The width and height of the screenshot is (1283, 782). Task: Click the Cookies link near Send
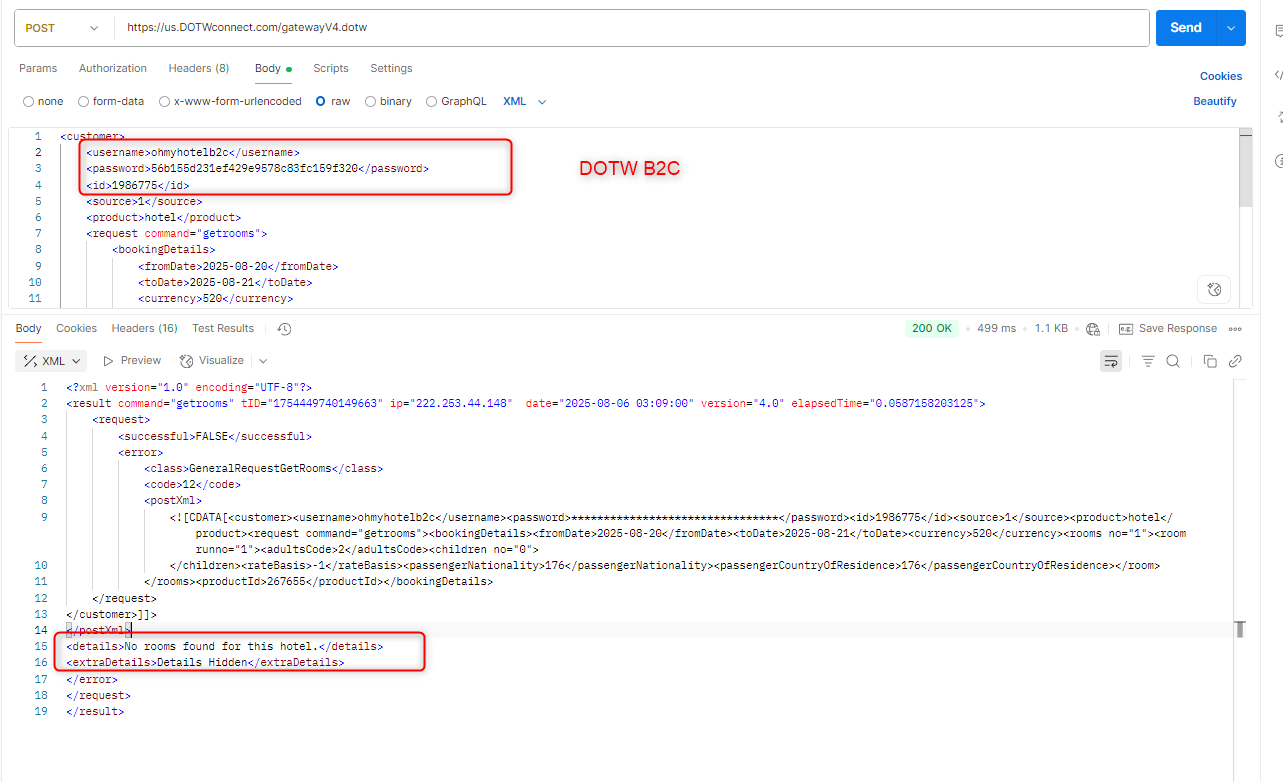coord(1221,76)
